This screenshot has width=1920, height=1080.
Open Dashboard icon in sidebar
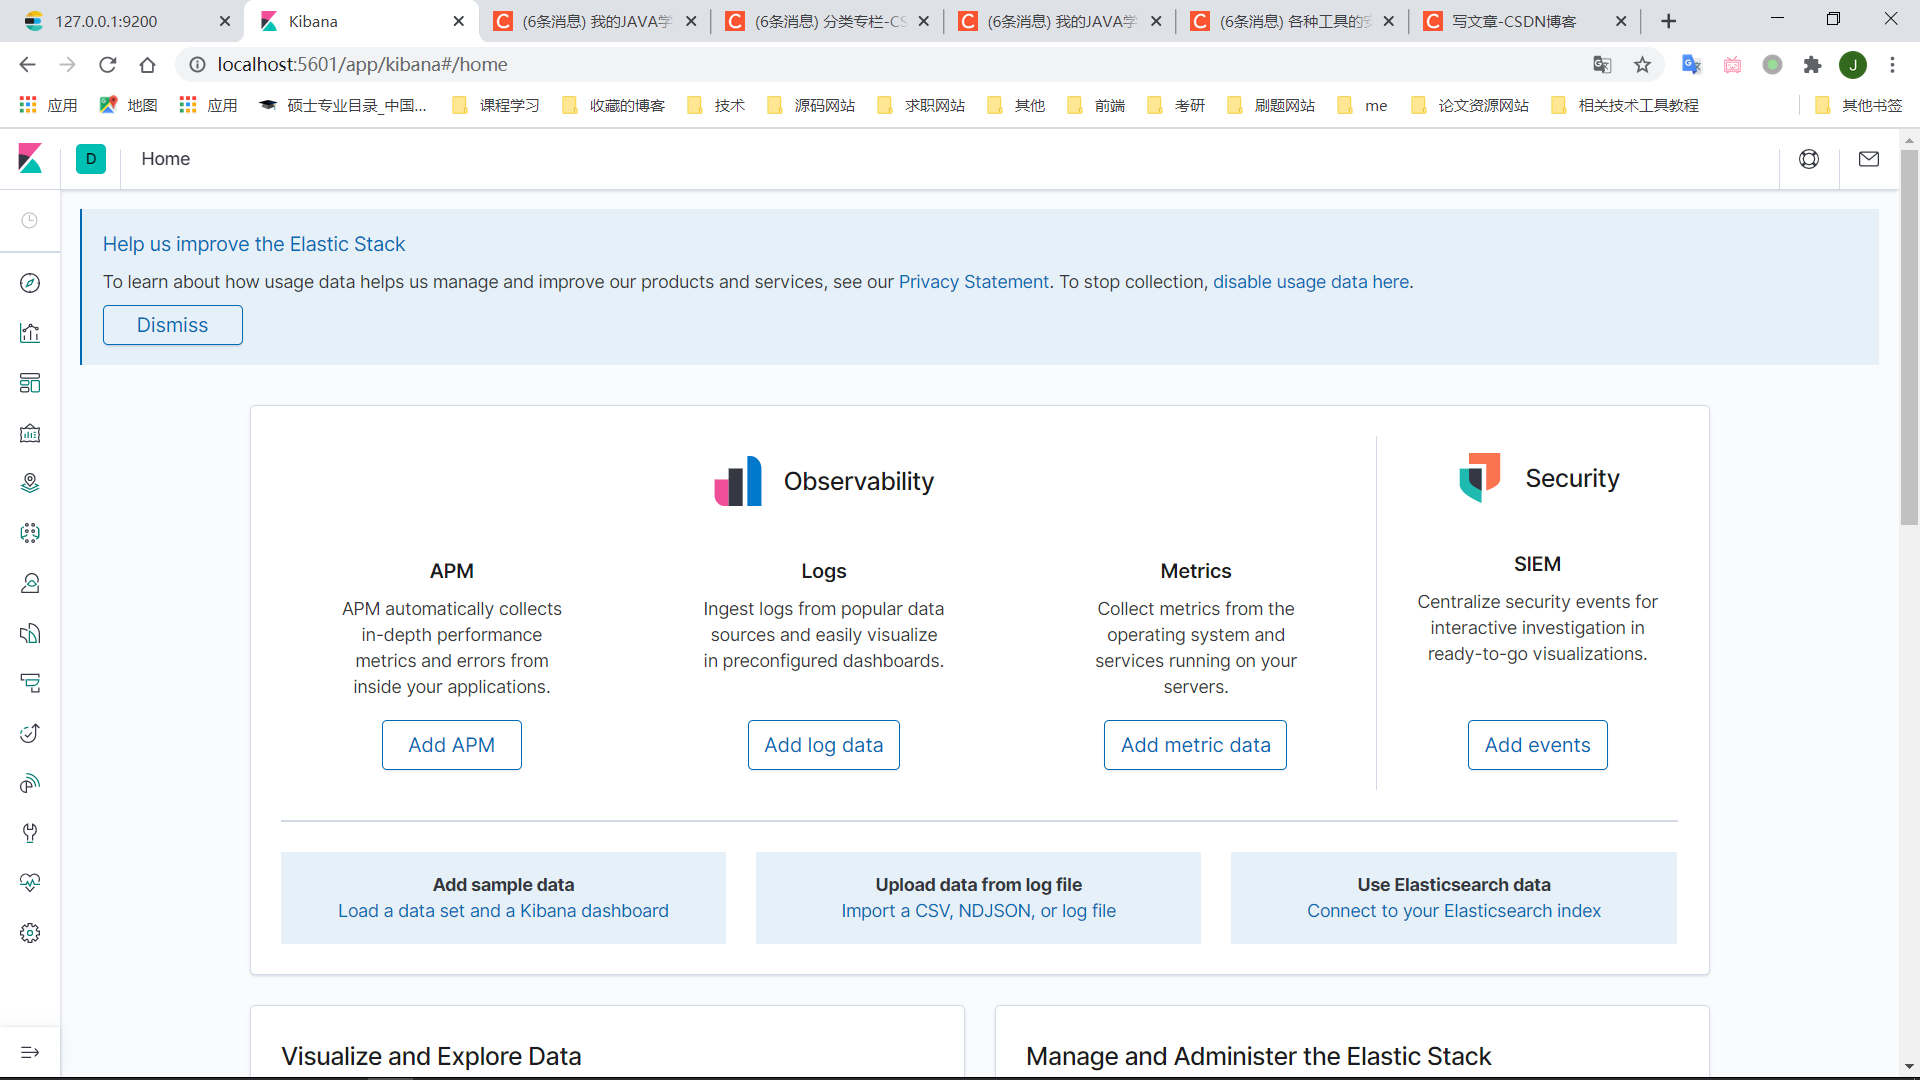(30, 383)
